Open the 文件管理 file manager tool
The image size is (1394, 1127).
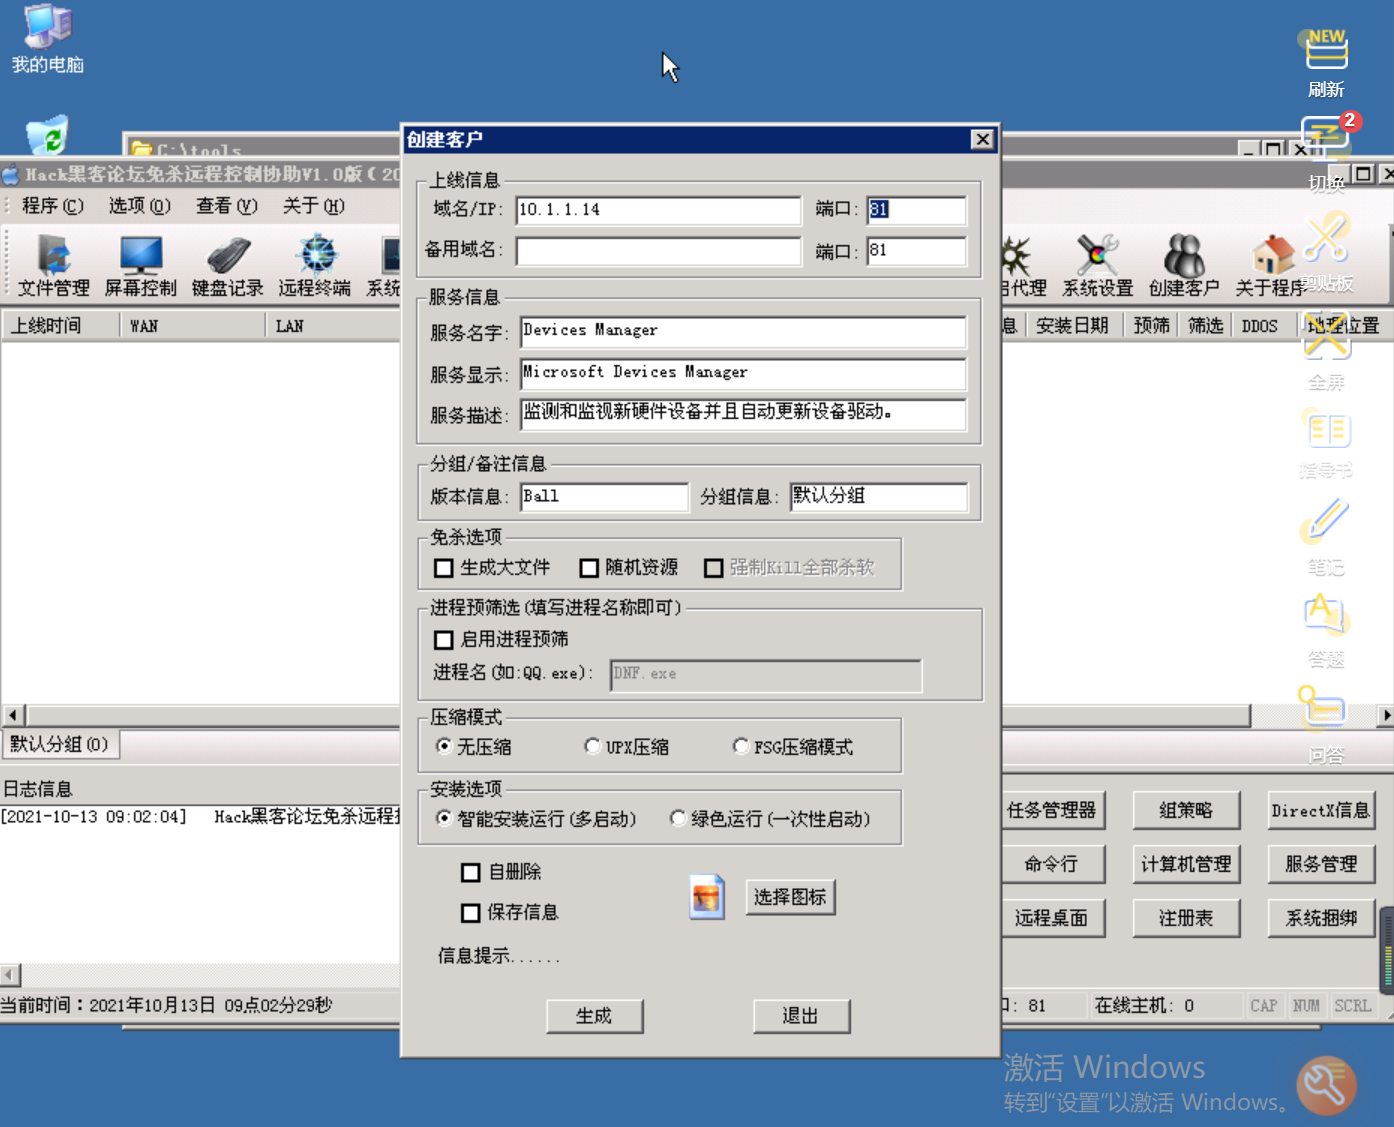coord(54,266)
